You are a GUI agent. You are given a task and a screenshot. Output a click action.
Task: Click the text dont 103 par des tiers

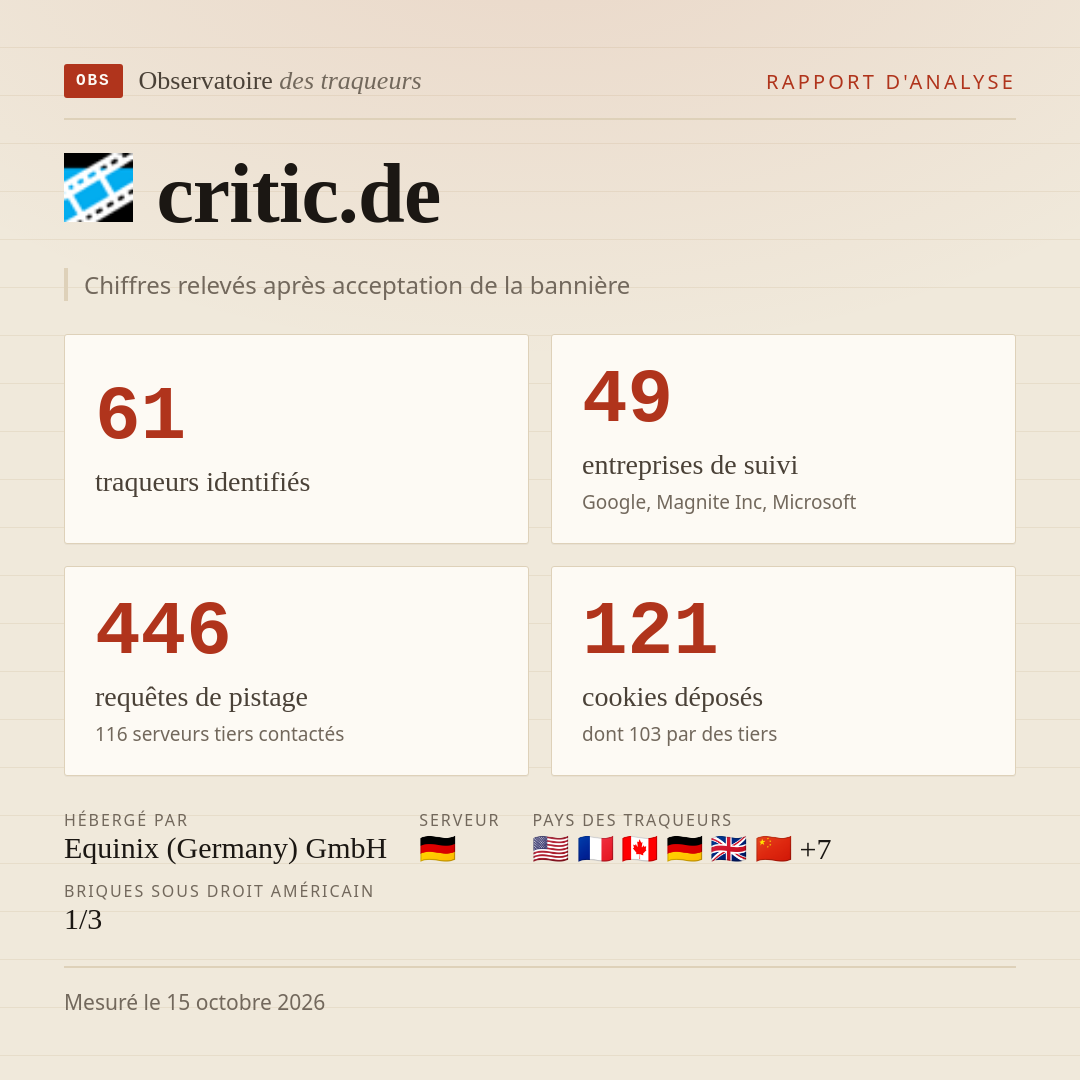[x=679, y=734]
